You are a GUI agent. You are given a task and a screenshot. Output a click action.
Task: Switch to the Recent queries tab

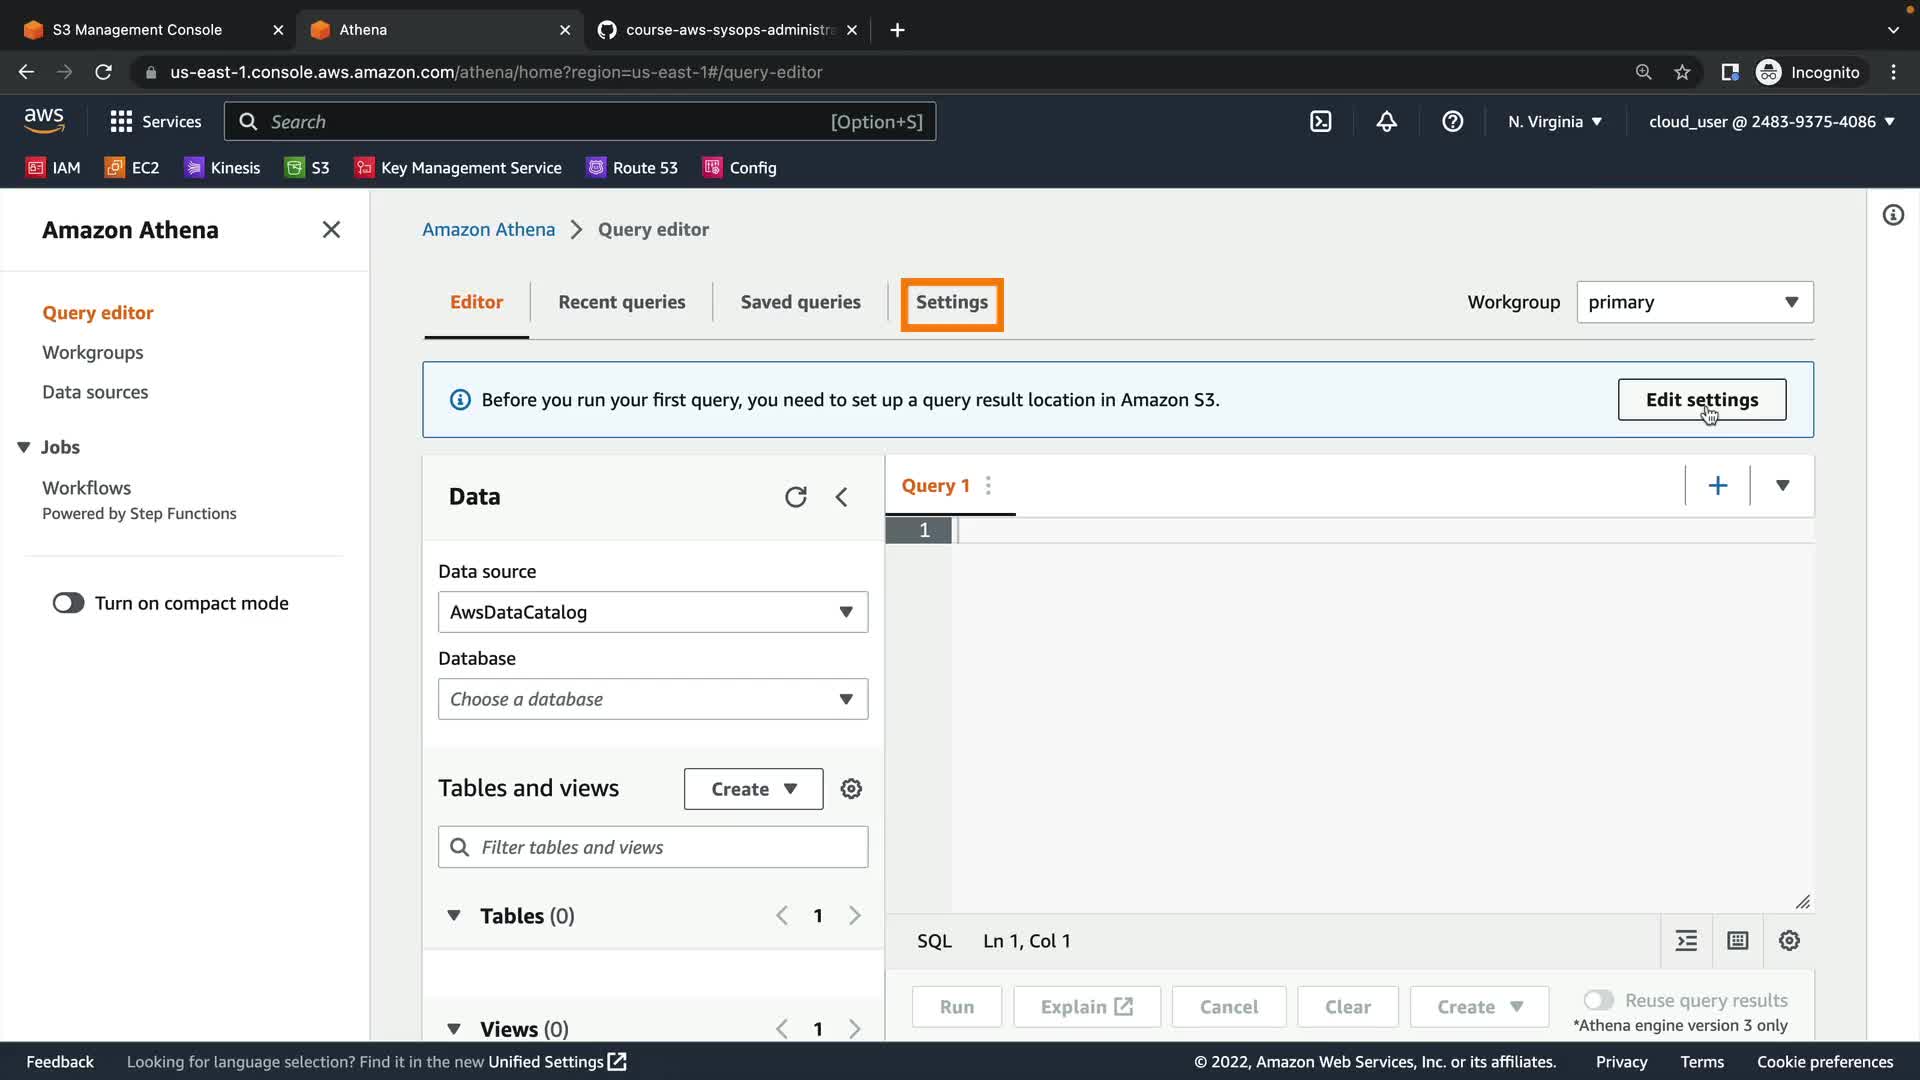[x=621, y=302]
